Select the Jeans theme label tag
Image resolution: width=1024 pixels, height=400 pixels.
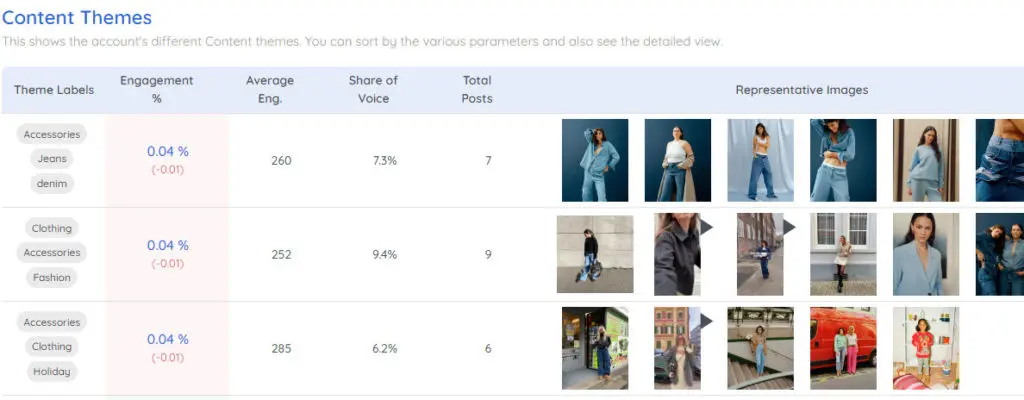[x=52, y=159]
